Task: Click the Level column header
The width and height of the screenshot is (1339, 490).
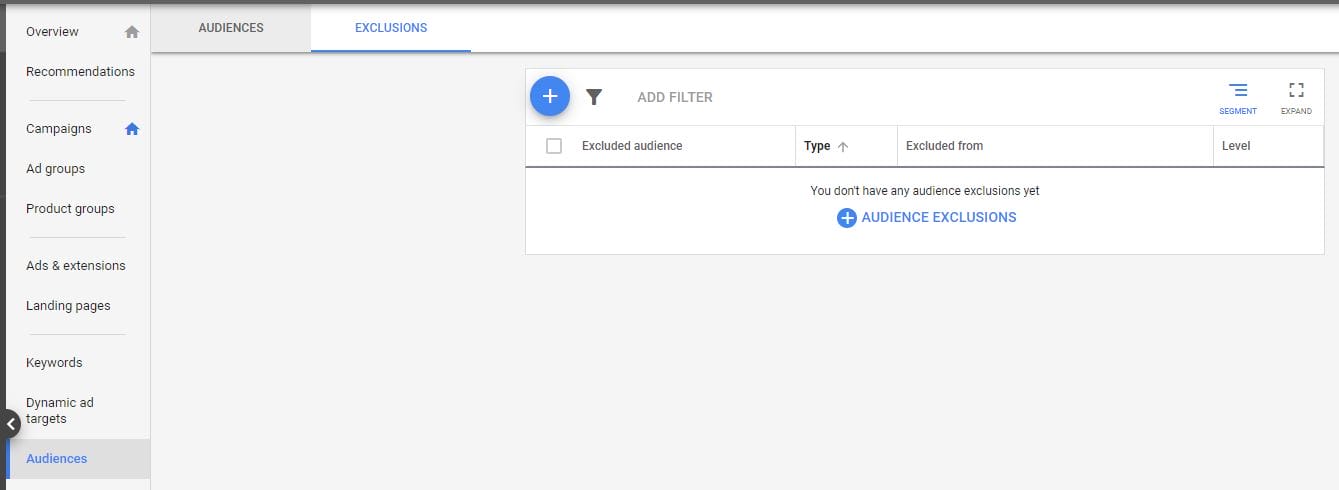Action: 1236,146
